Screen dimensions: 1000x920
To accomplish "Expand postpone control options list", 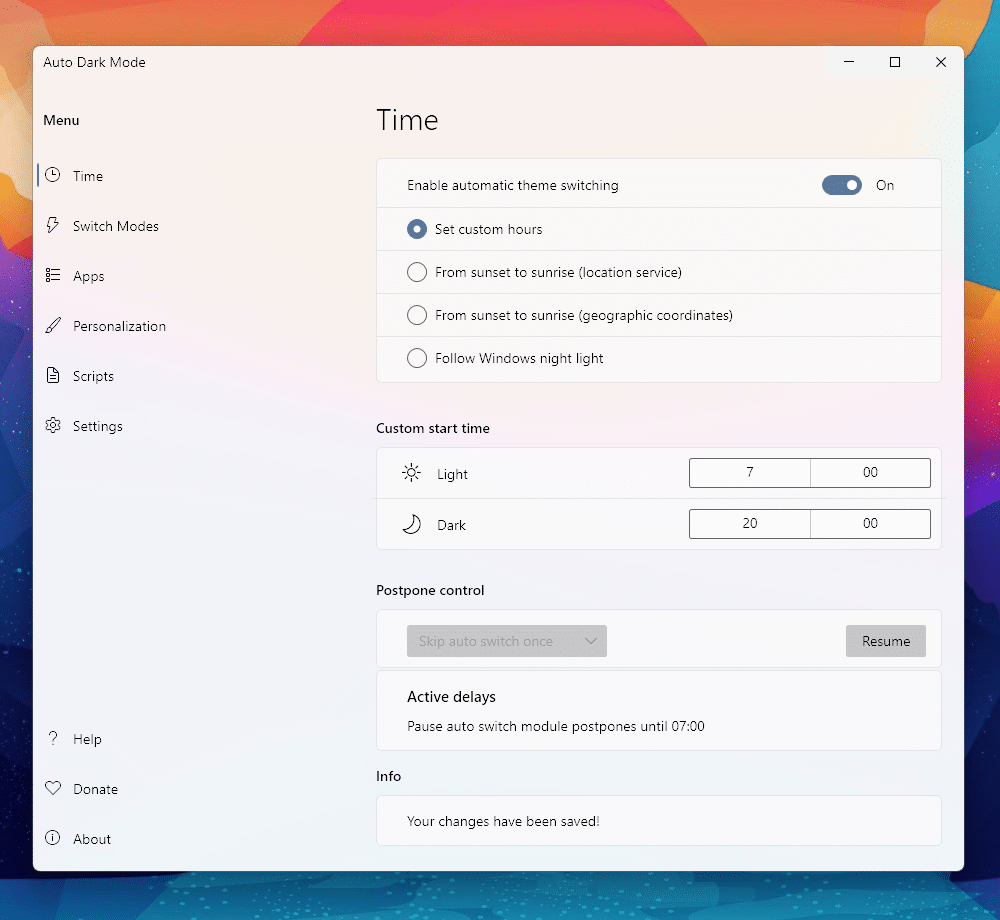I will (x=591, y=641).
